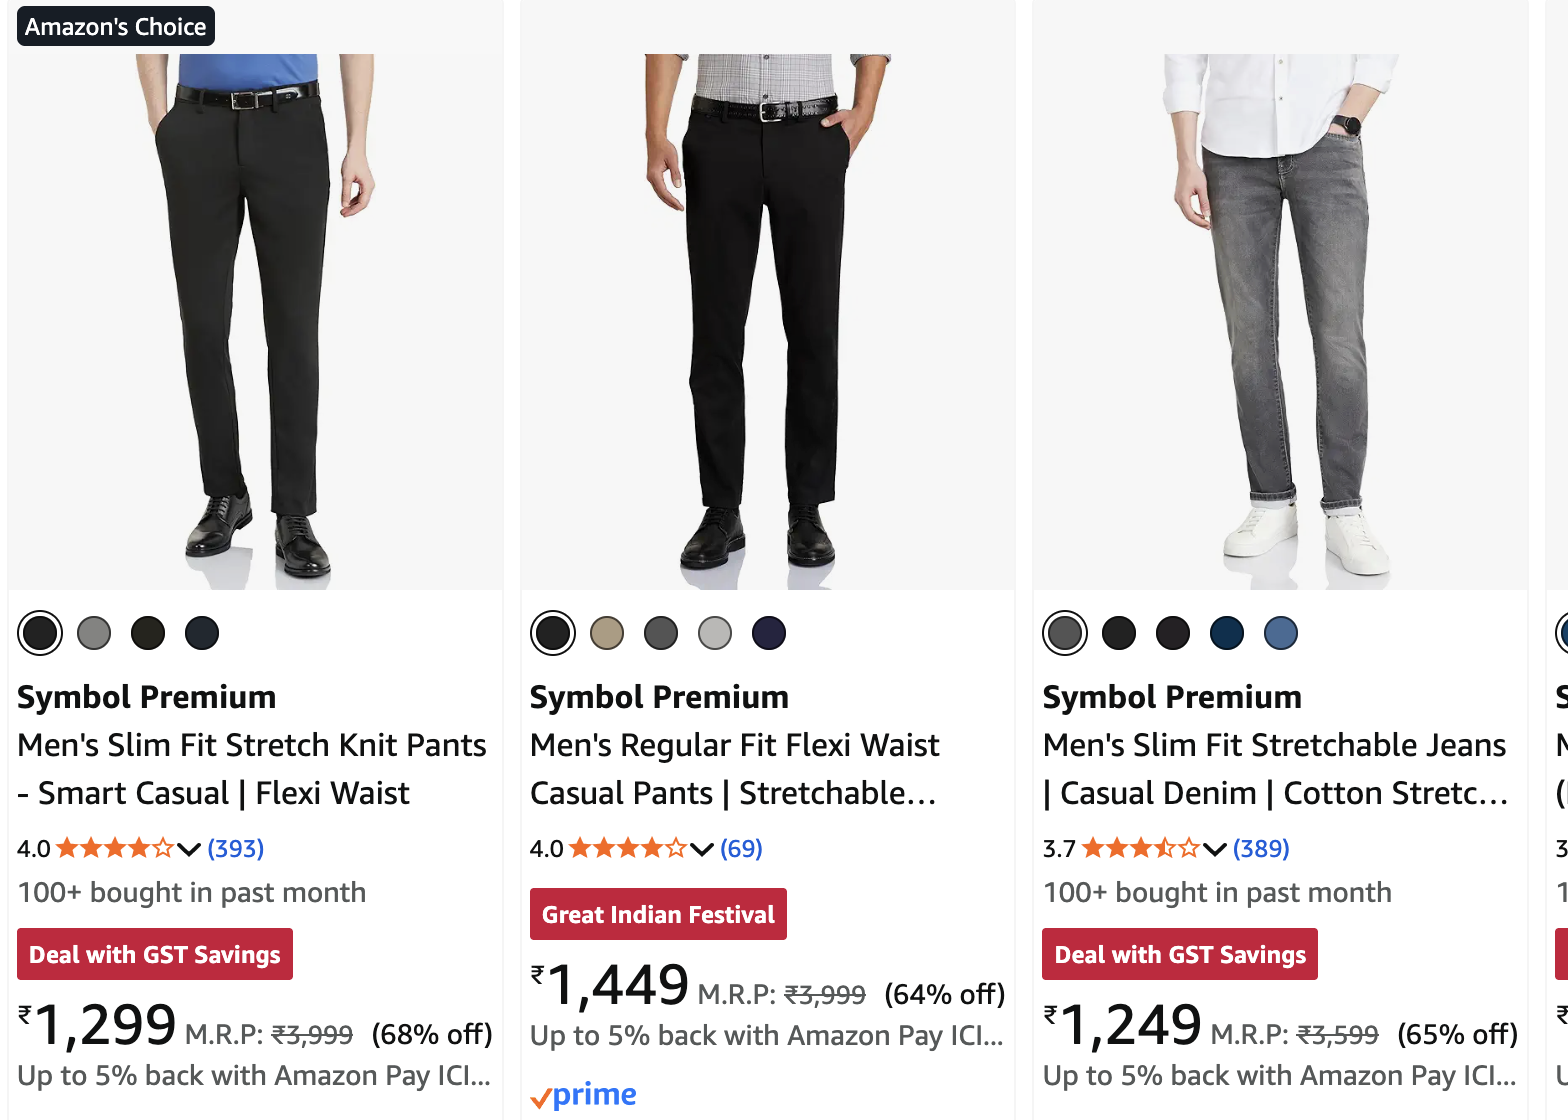
Task: Expand rating breakdown for Stretchable Jeans
Action: pyautogui.click(x=1215, y=849)
